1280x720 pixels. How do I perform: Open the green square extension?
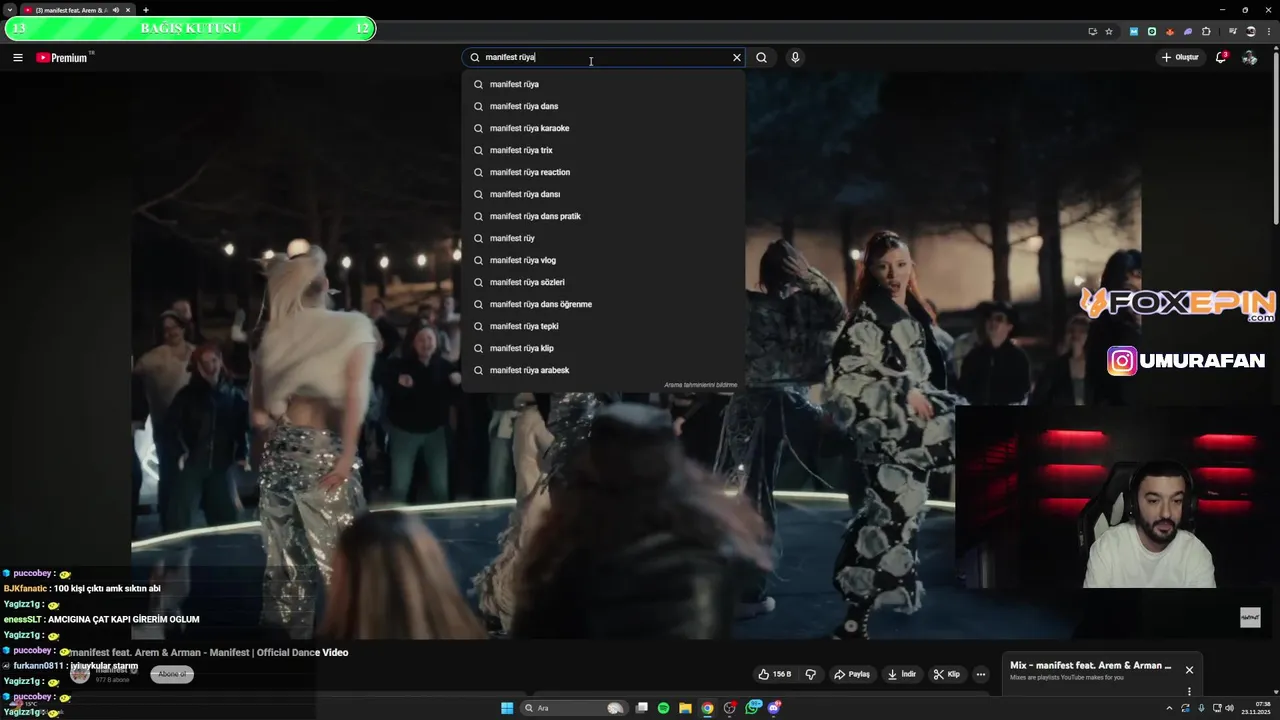pos(1152,31)
